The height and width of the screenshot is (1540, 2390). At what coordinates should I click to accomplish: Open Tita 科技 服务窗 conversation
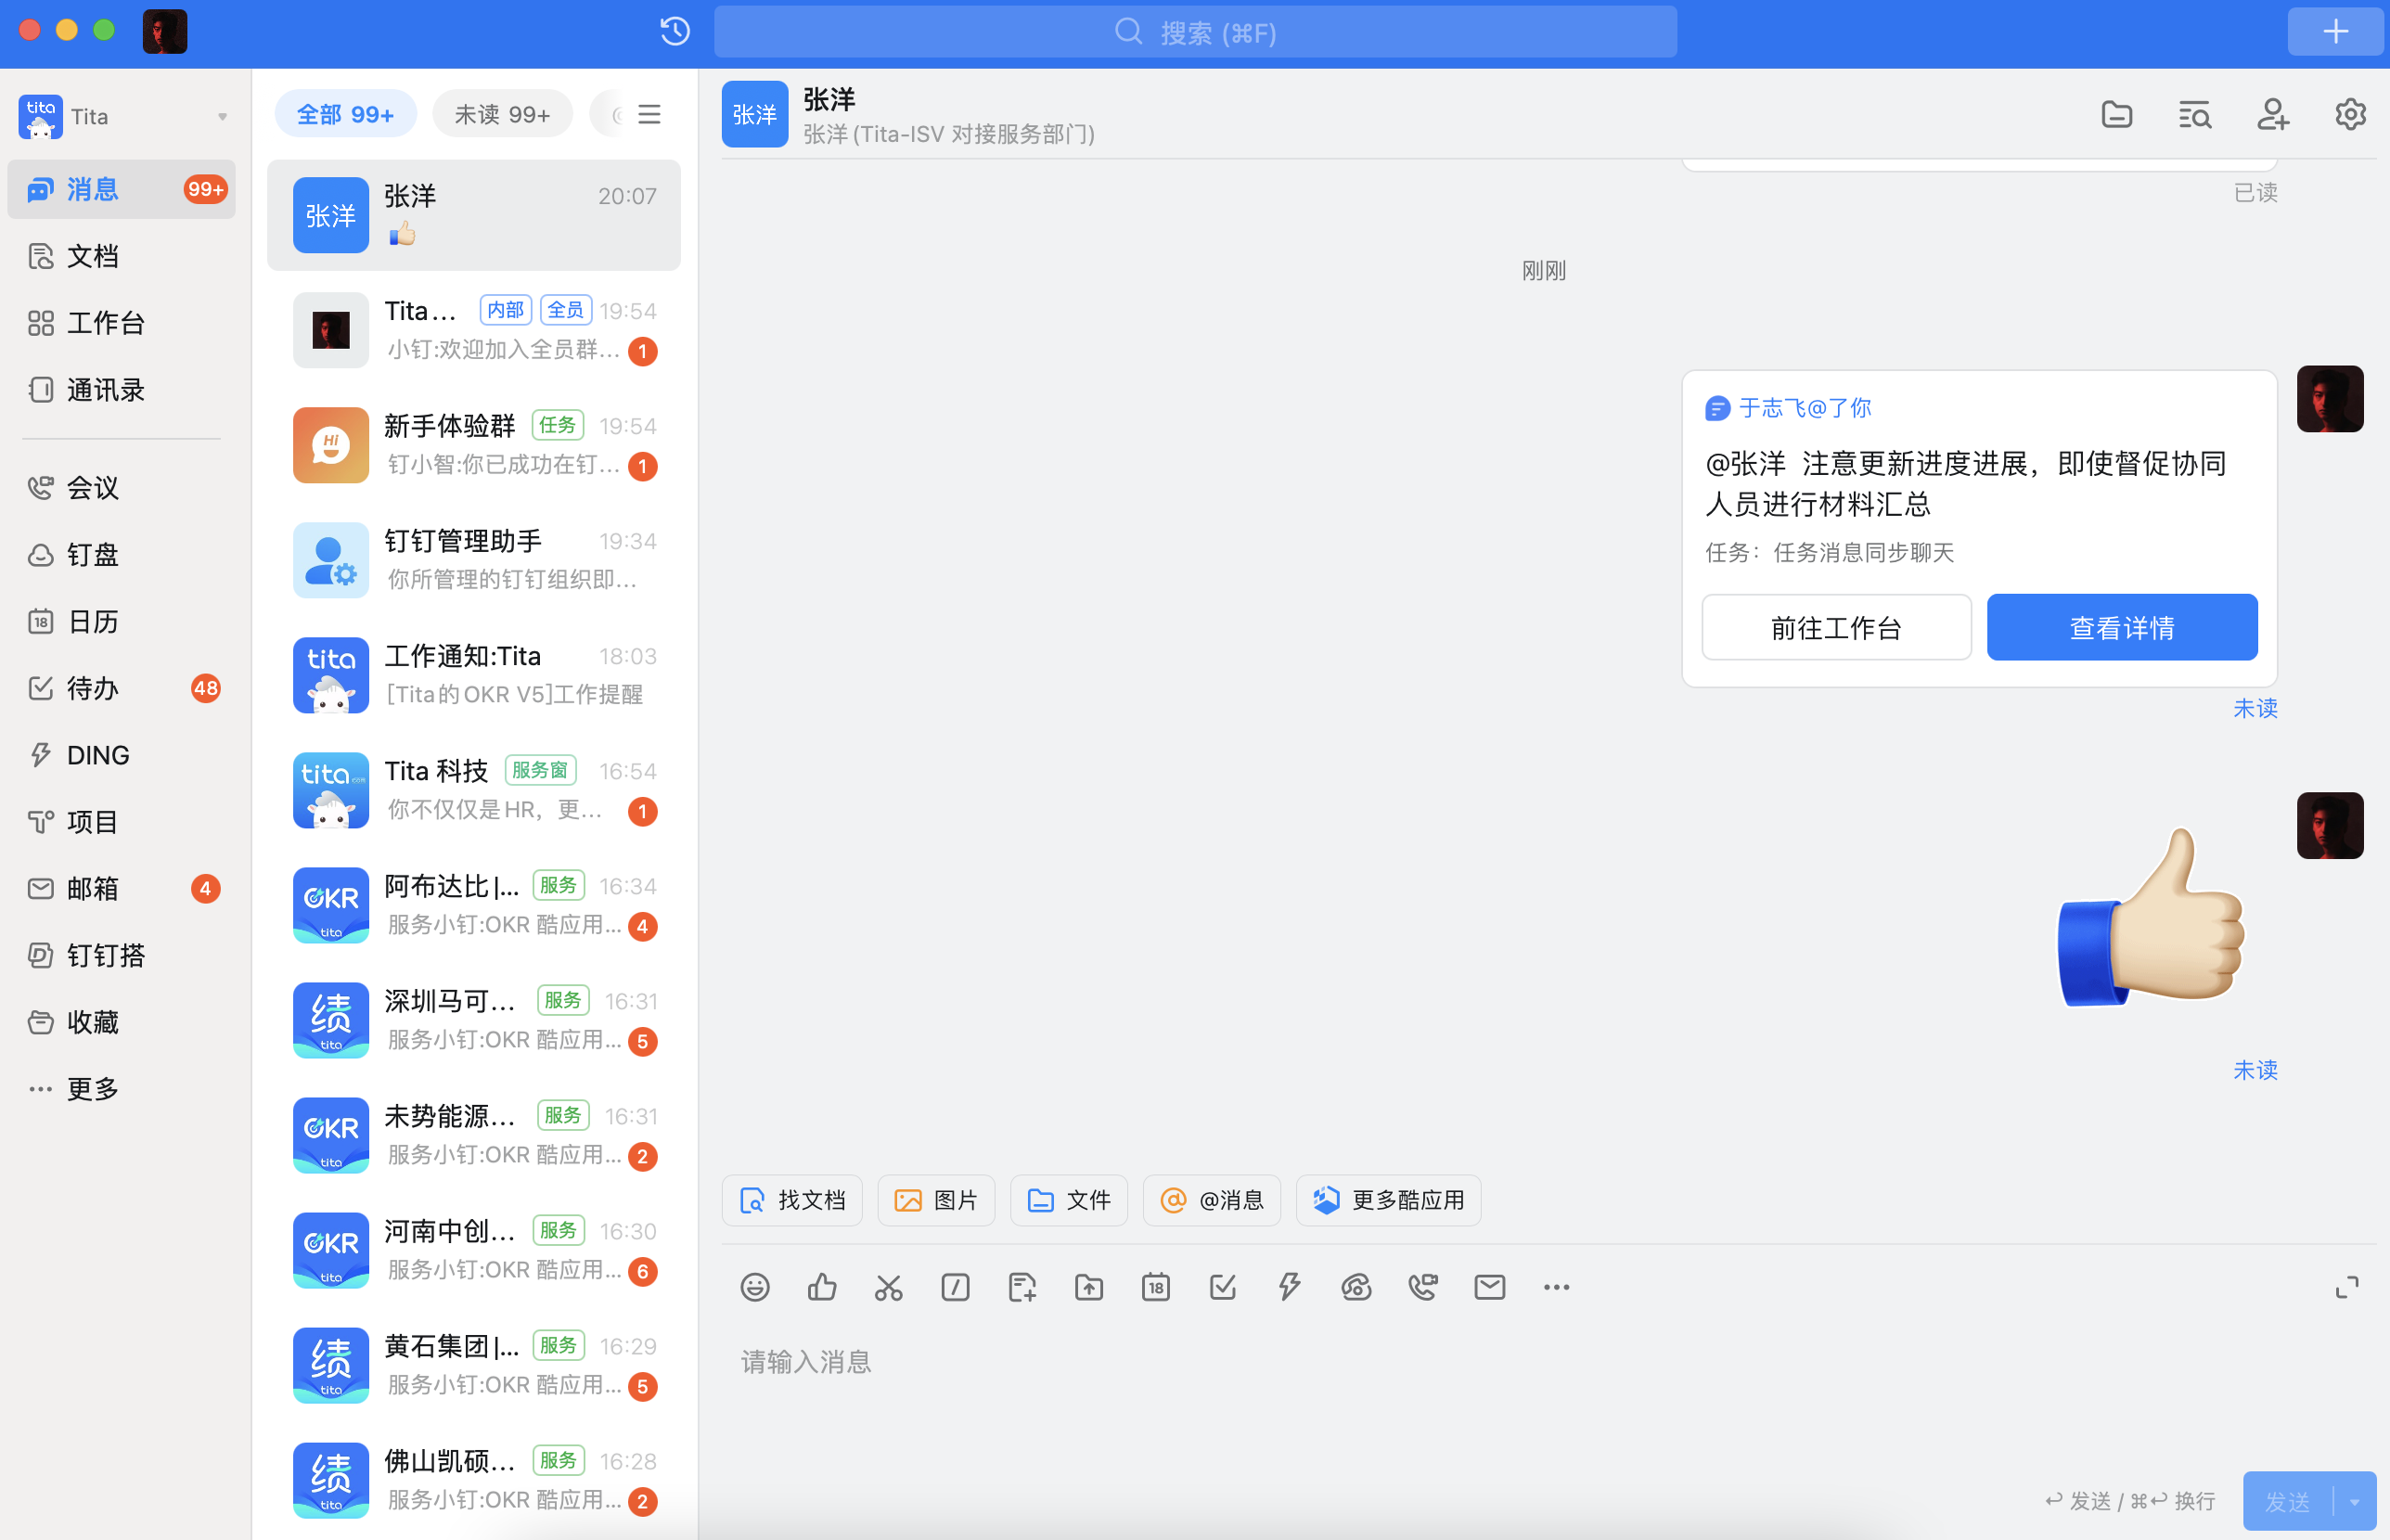(x=474, y=790)
